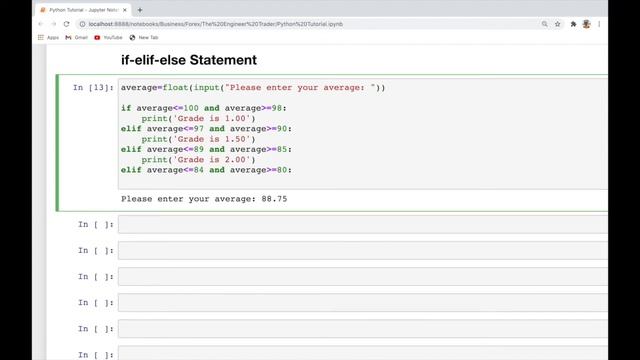Click the first empty code cell below output
Image resolution: width=640 pixels, height=360 pixels.
click(362, 224)
